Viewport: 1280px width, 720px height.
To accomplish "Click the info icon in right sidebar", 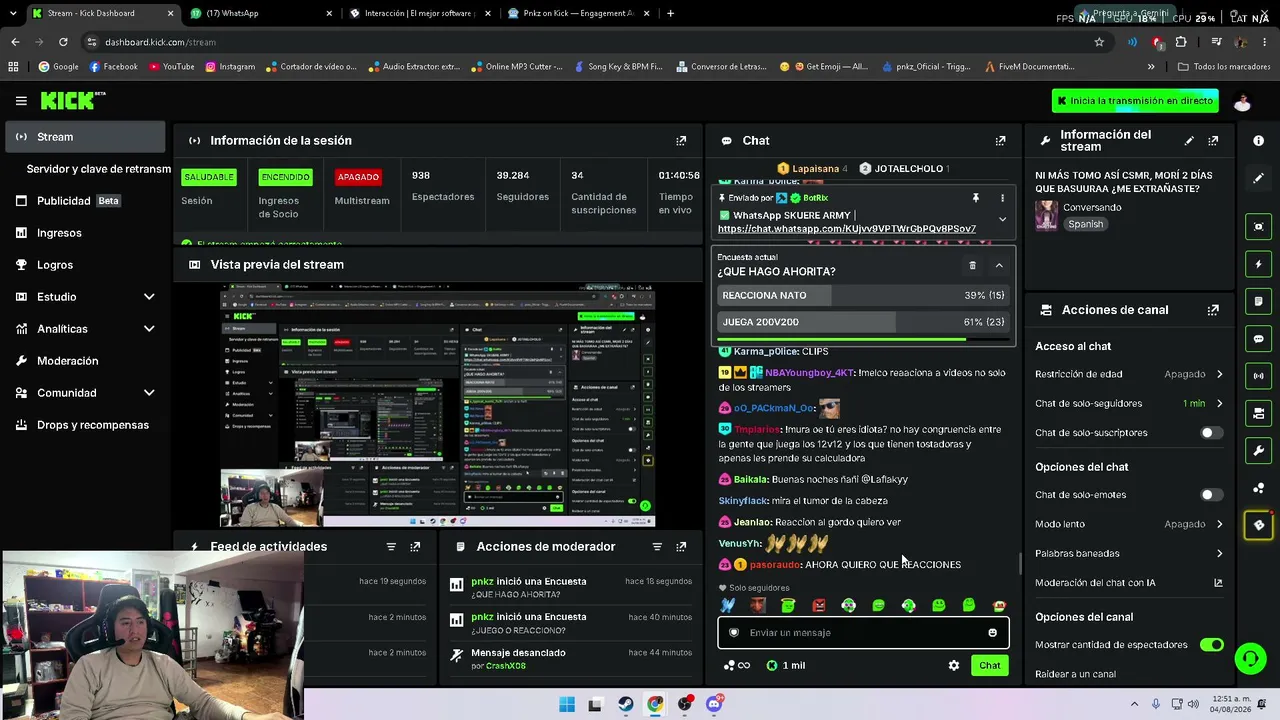I will (x=1258, y=141).
